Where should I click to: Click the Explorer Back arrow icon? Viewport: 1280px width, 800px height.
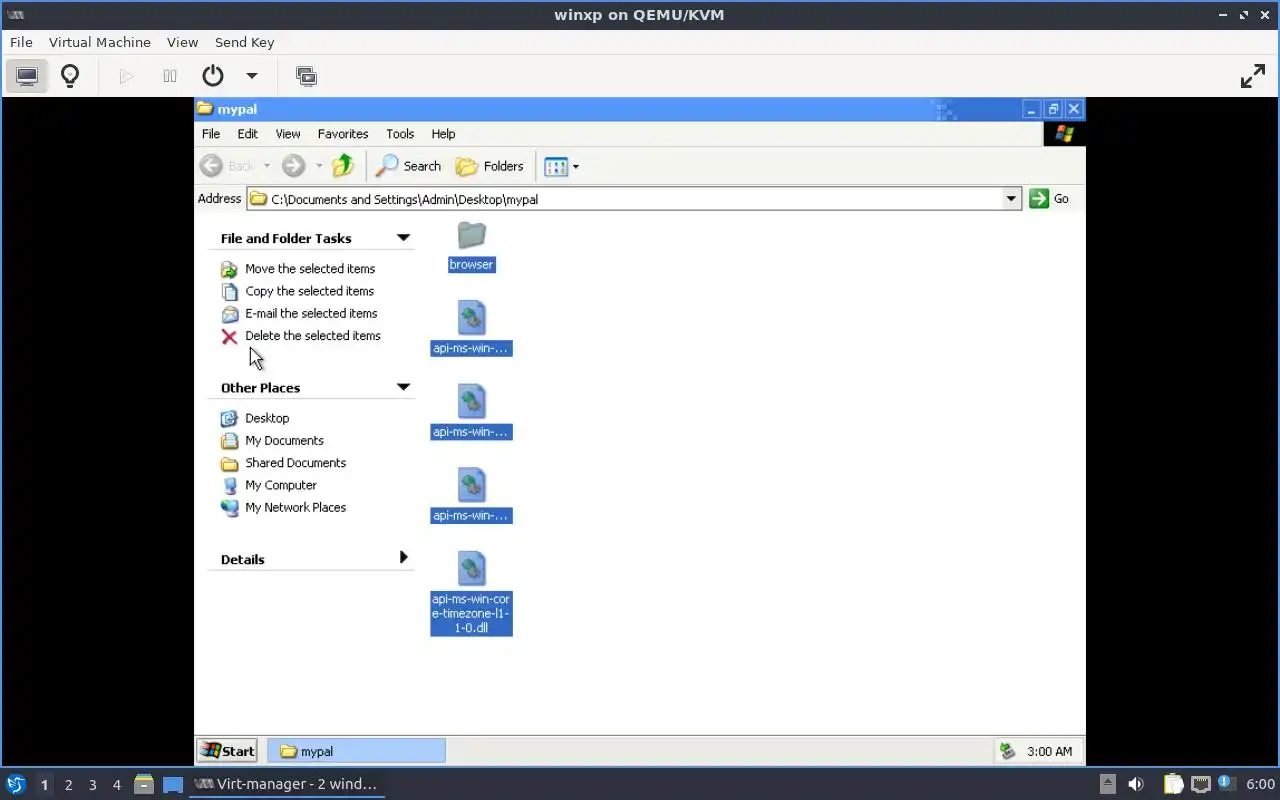point(211,166)
